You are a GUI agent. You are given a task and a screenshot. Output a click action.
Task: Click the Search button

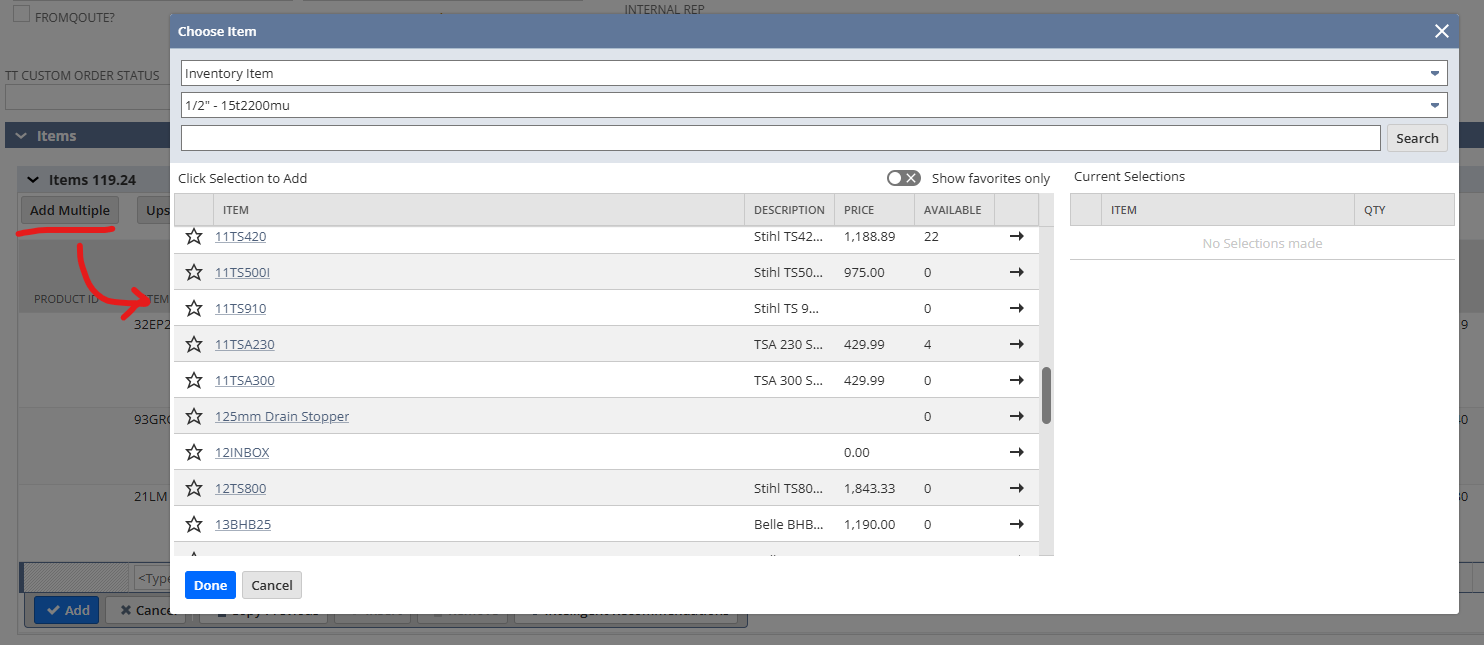pyautogui.click(x=1417, y=138)
